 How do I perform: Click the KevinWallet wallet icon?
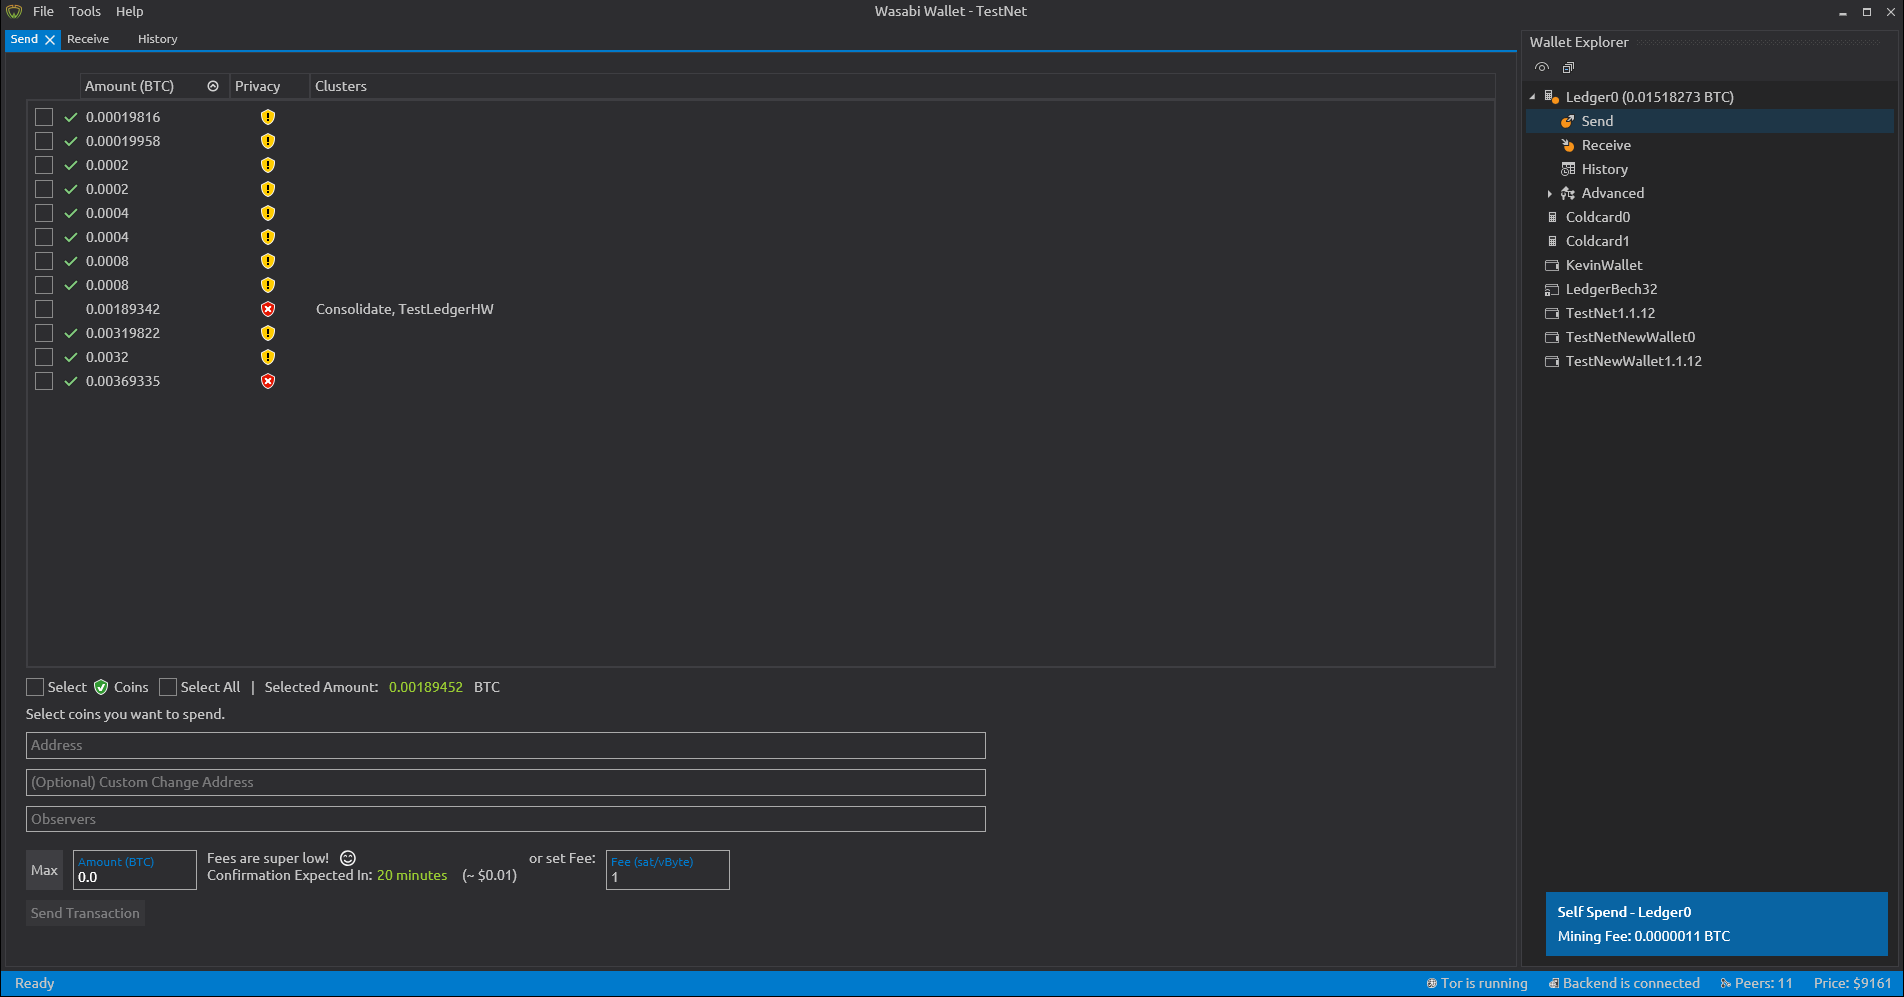(1552, 265)
